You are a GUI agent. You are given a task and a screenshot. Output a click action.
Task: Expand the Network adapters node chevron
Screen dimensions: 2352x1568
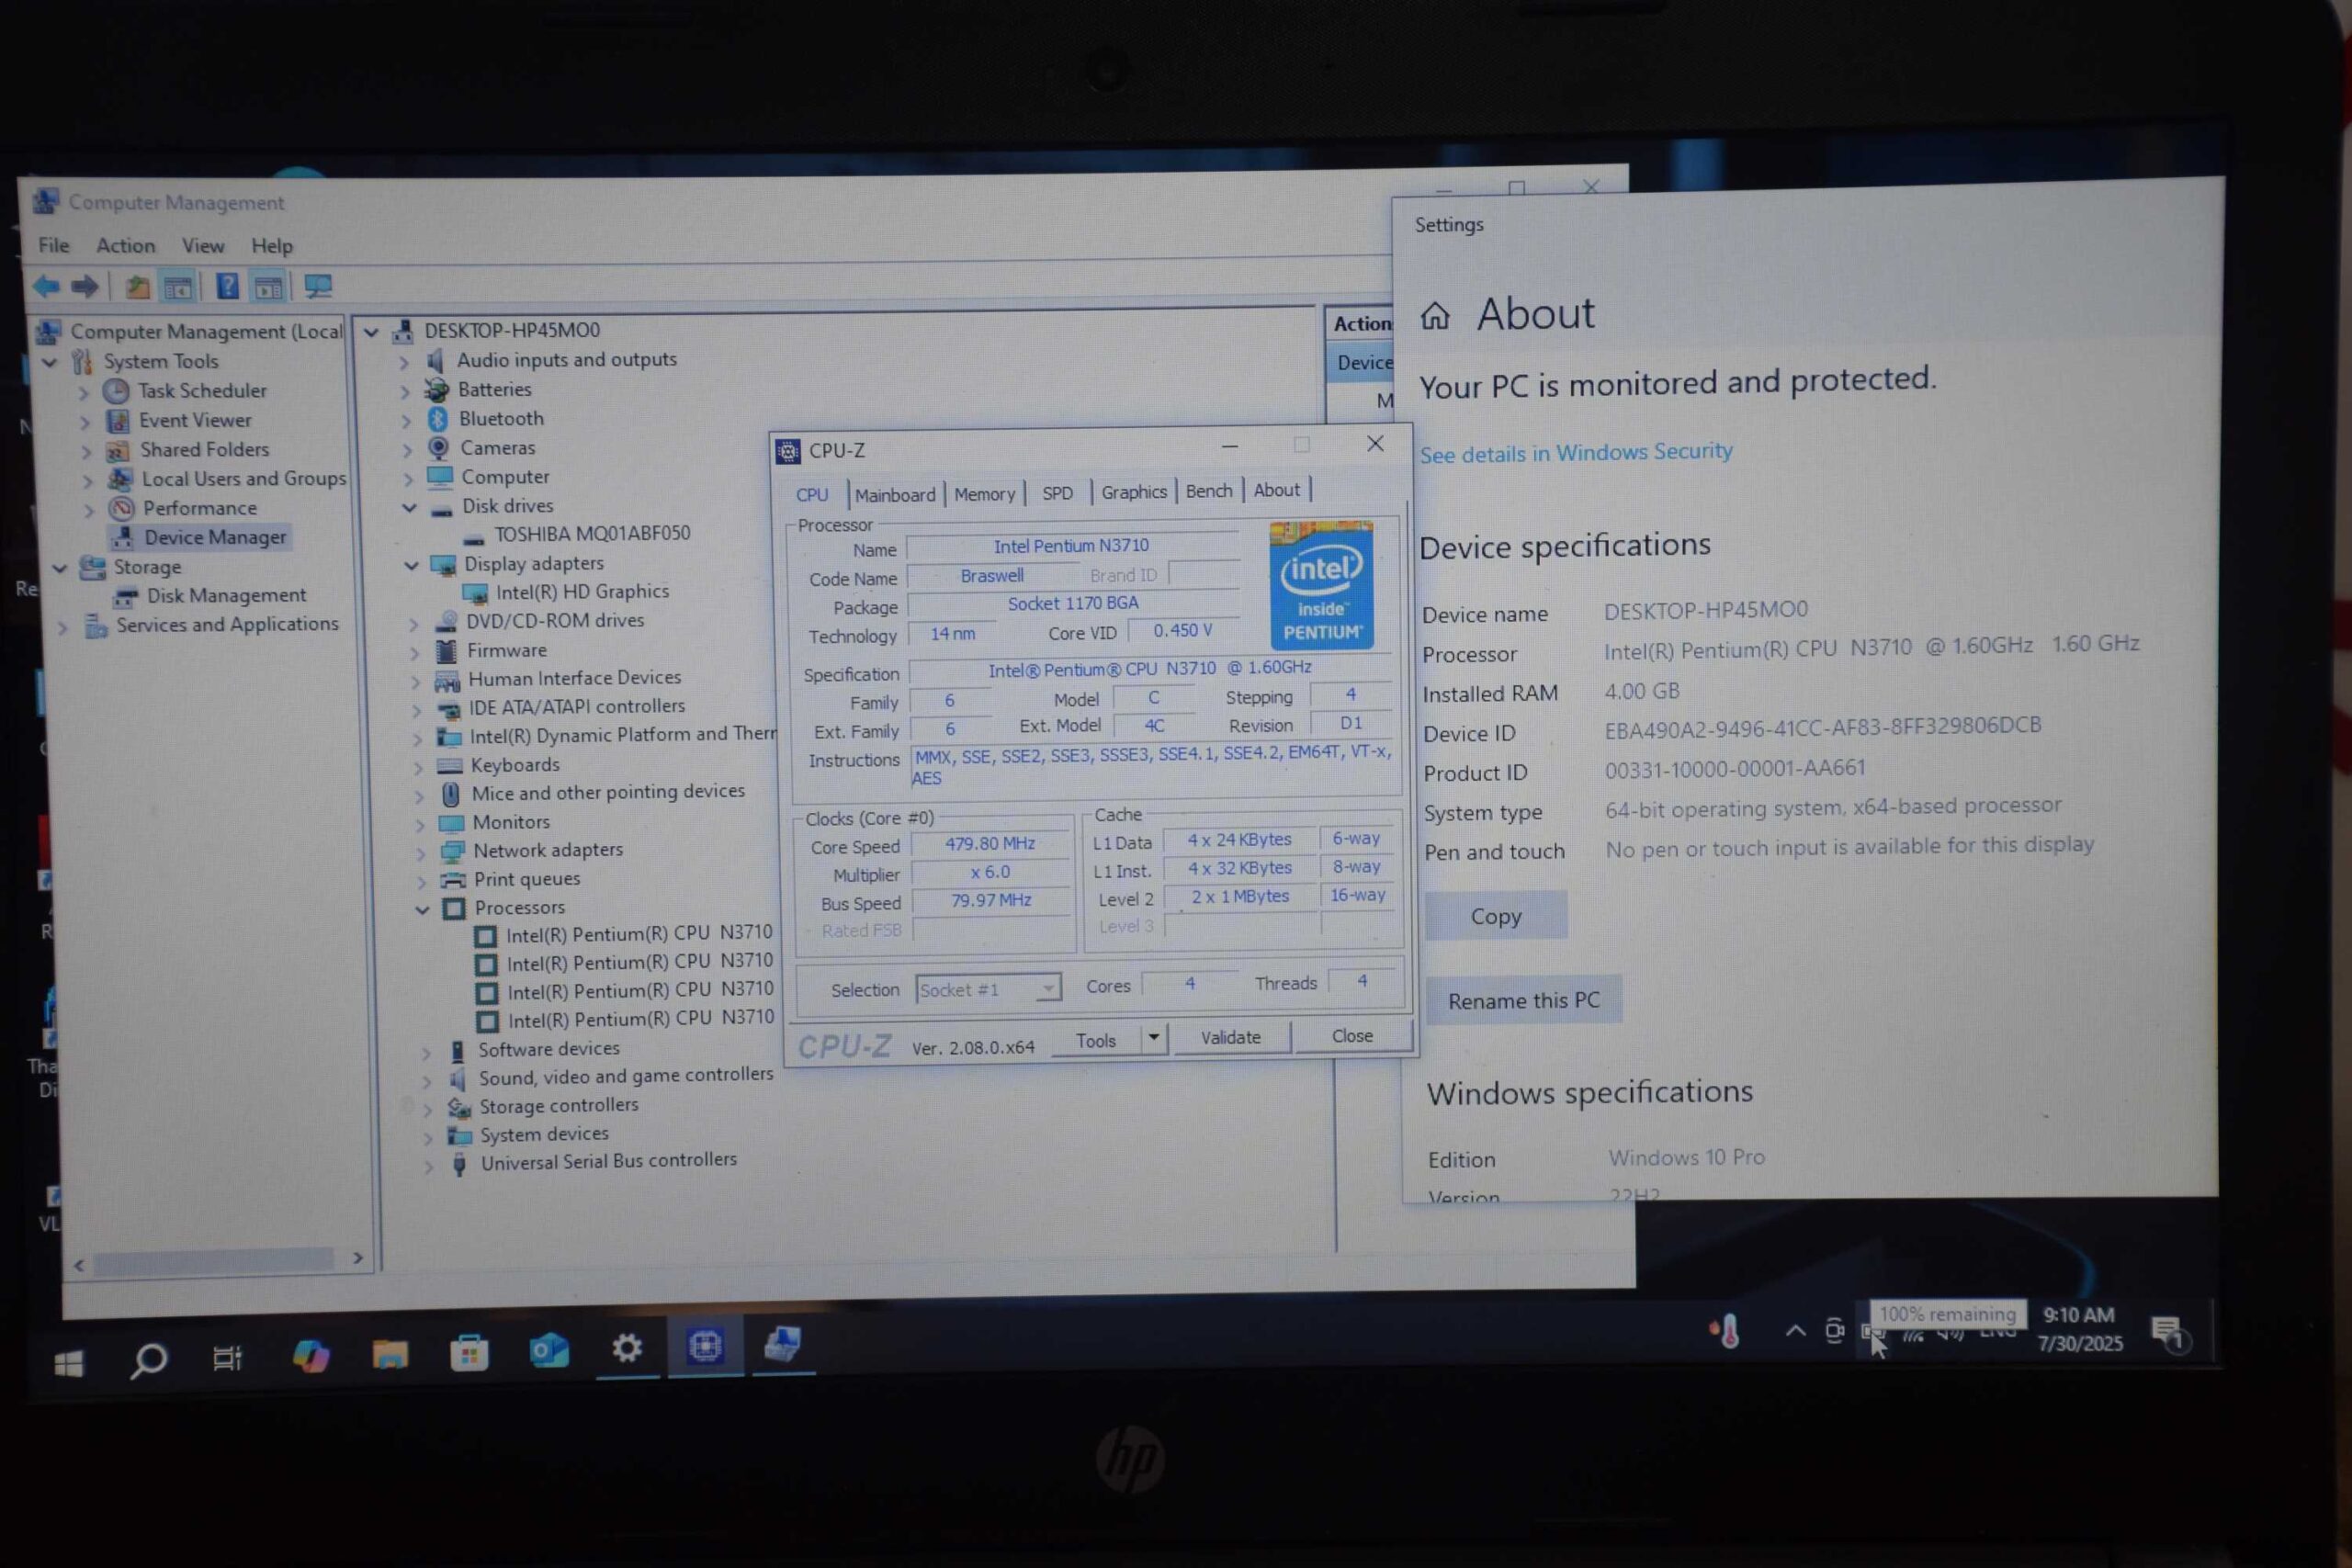420,853
